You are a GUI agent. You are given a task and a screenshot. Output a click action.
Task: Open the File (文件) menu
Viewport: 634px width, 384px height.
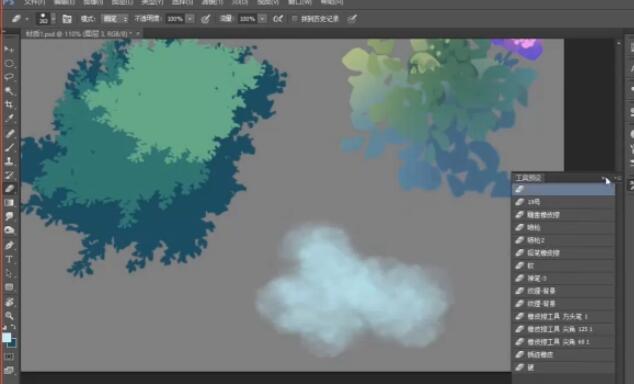coord(34,2)
